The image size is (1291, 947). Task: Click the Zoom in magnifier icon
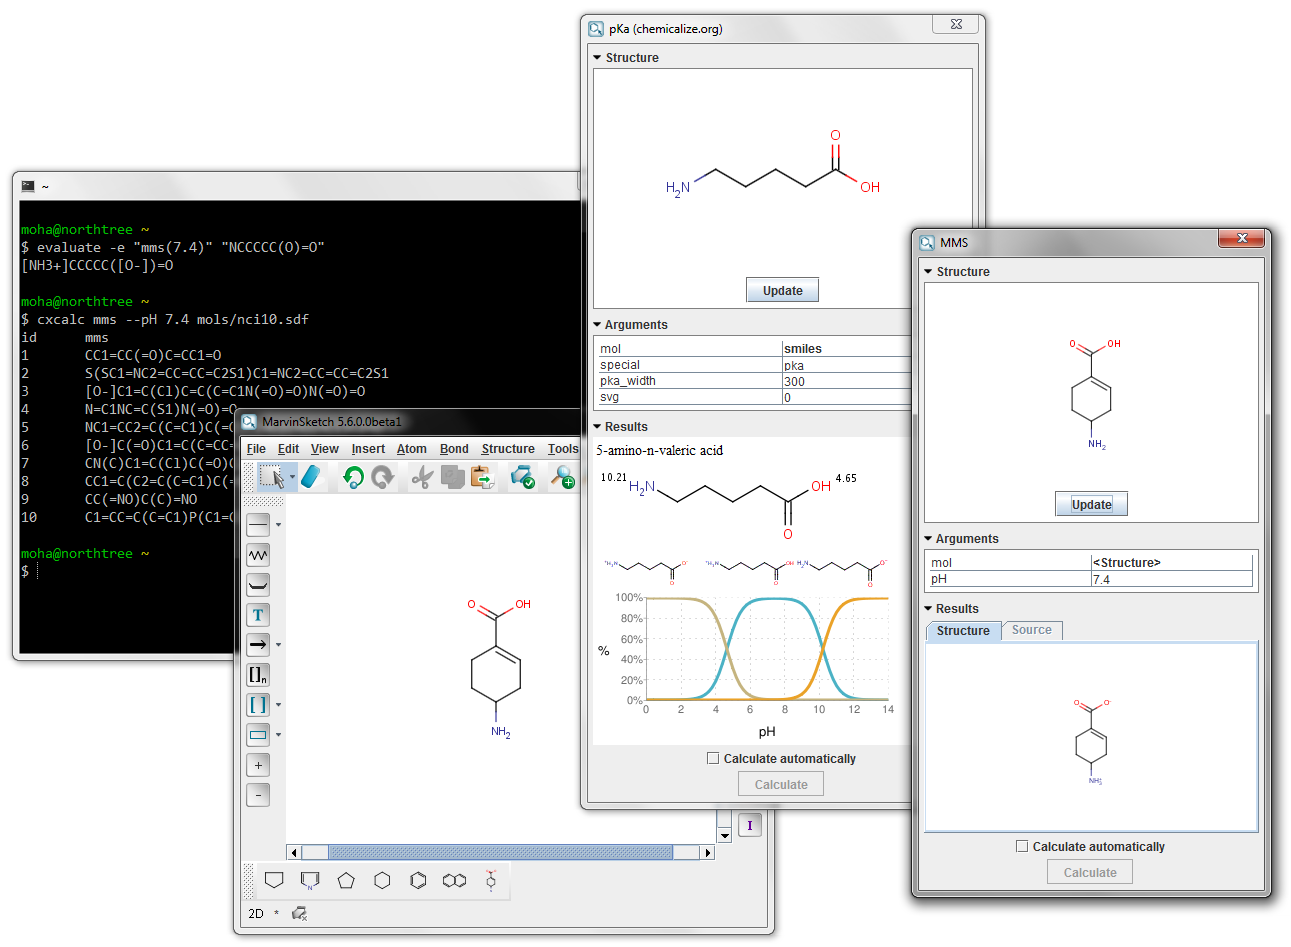(564, 477)
